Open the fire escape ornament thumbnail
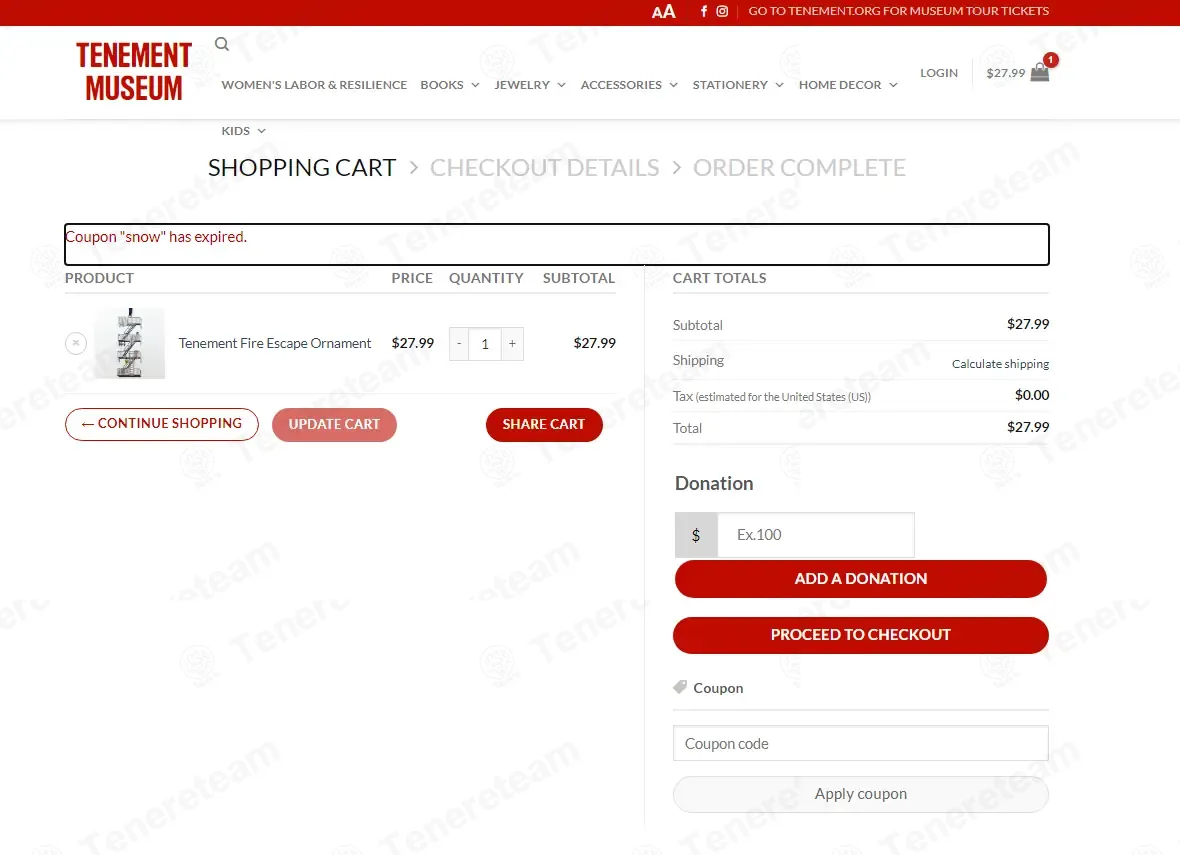This screenshot has width=1180, height=855. pos(129,343)
